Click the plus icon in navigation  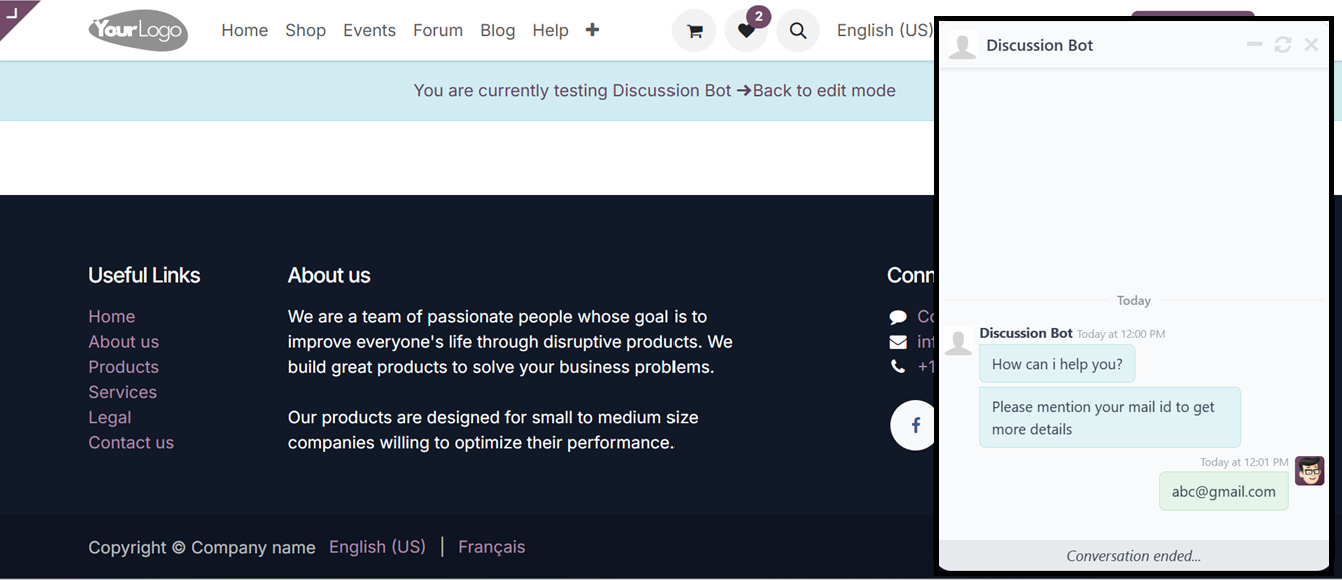[592, 30]
